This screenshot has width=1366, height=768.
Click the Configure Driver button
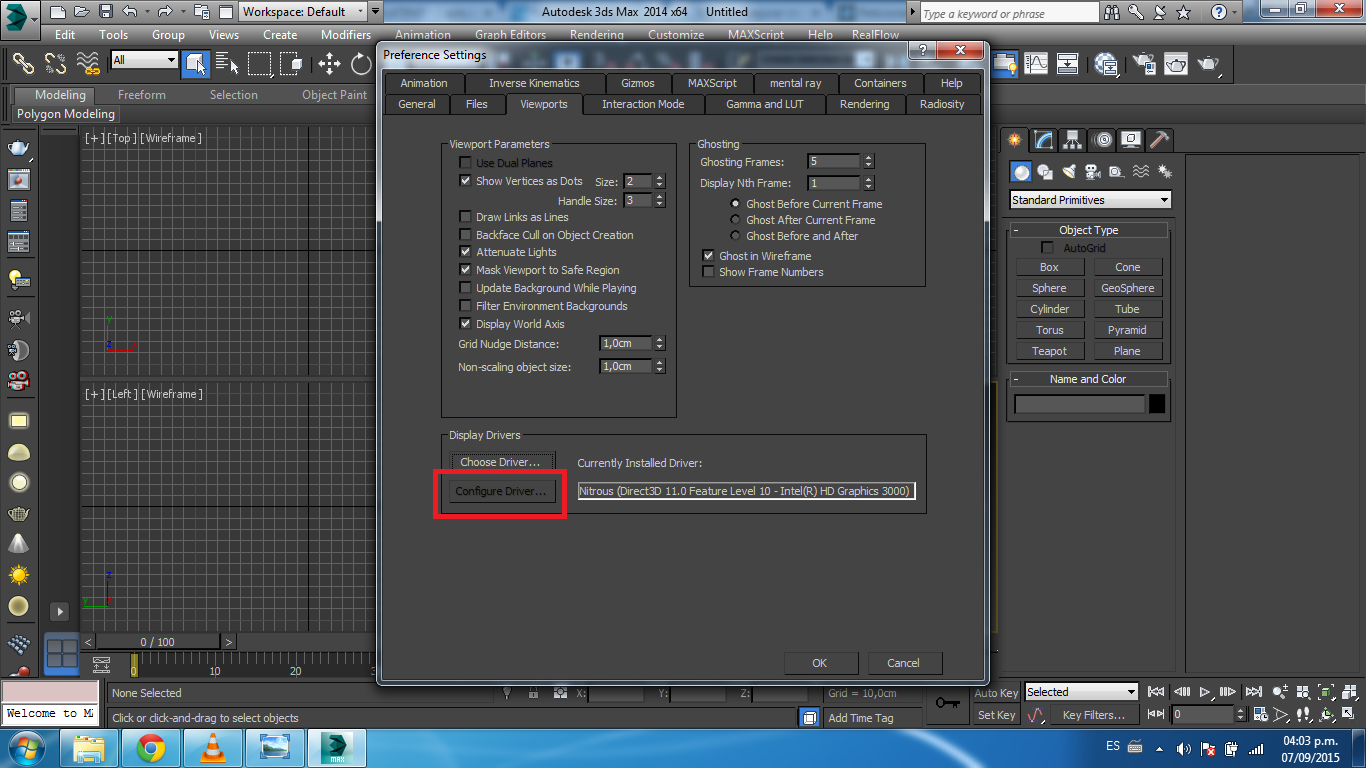pos(501,491)
